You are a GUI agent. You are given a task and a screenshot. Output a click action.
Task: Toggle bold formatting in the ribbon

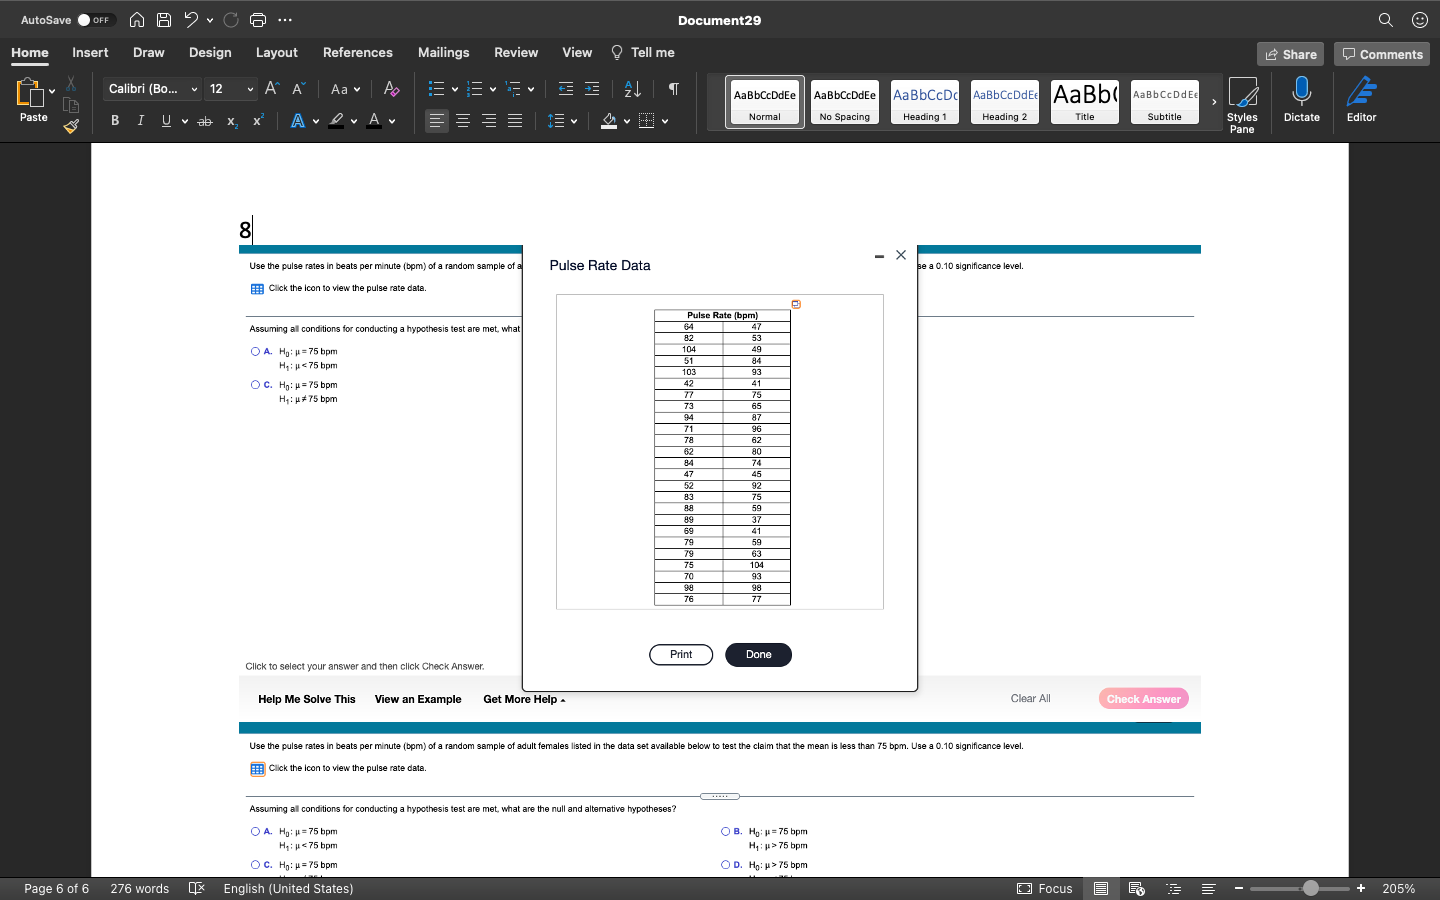pyautogui.click(x=114, y=120)
